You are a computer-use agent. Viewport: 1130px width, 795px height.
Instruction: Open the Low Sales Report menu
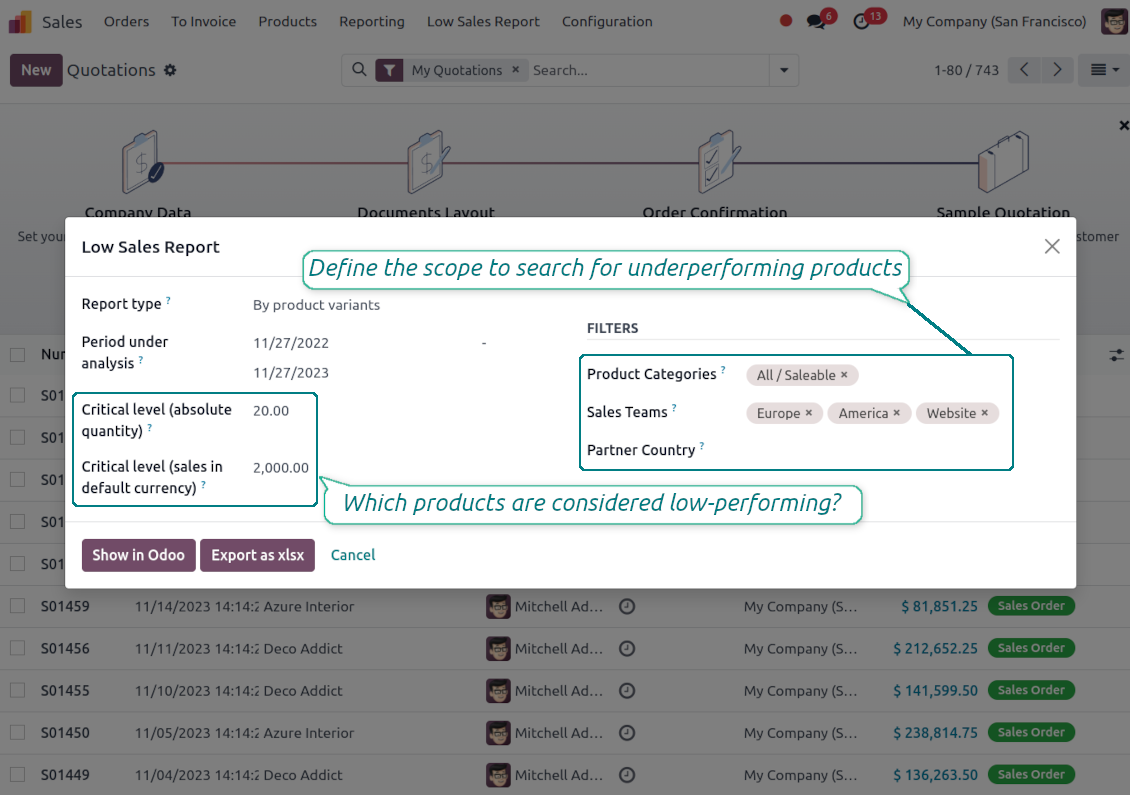(483, 22)
